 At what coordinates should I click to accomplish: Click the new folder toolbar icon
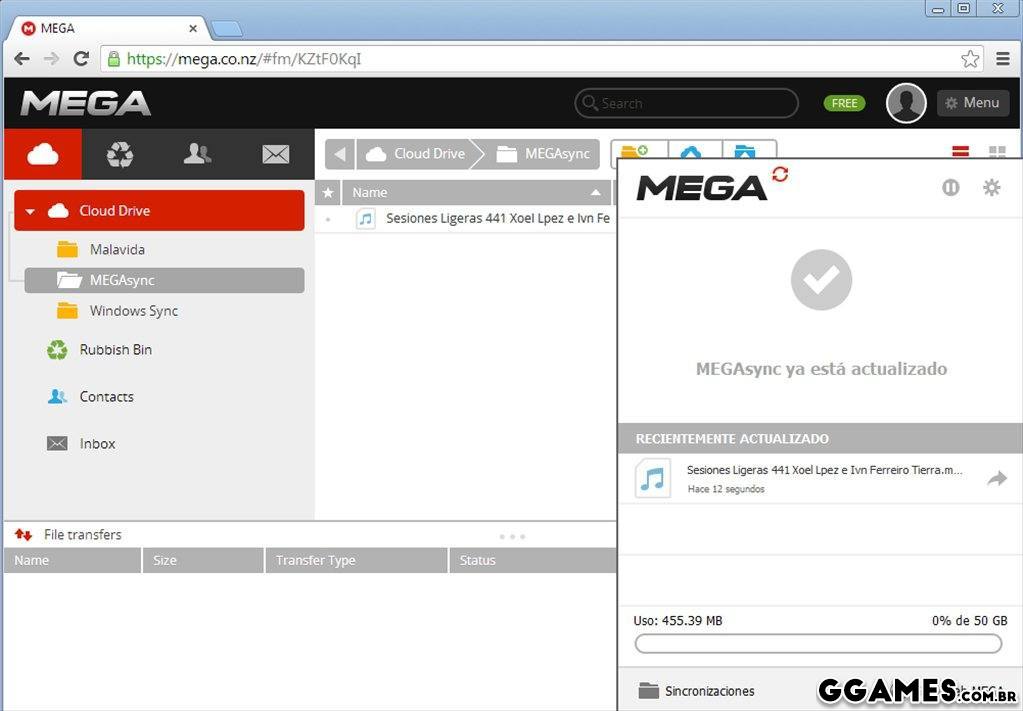(x=636, y=153)
